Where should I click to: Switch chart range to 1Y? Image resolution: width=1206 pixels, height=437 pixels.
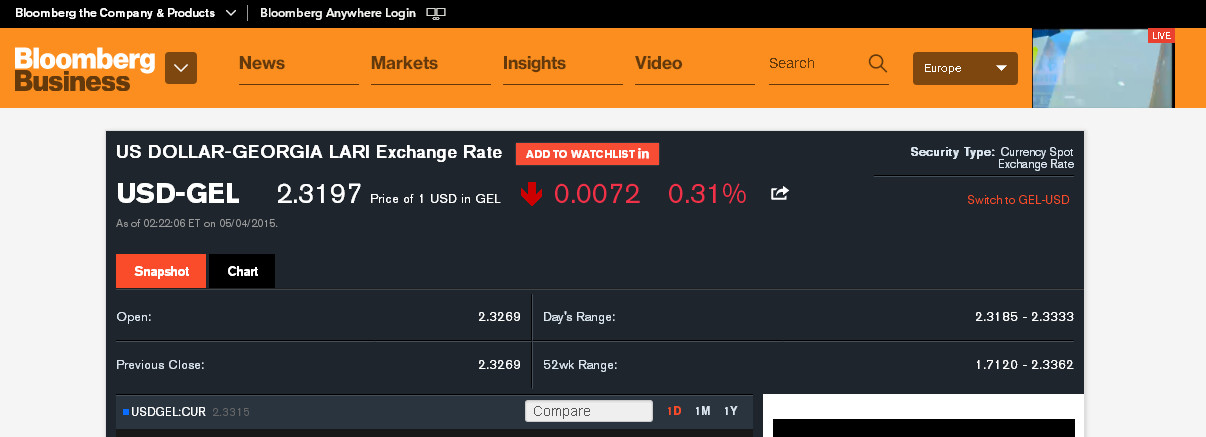(x=731, y=411)
